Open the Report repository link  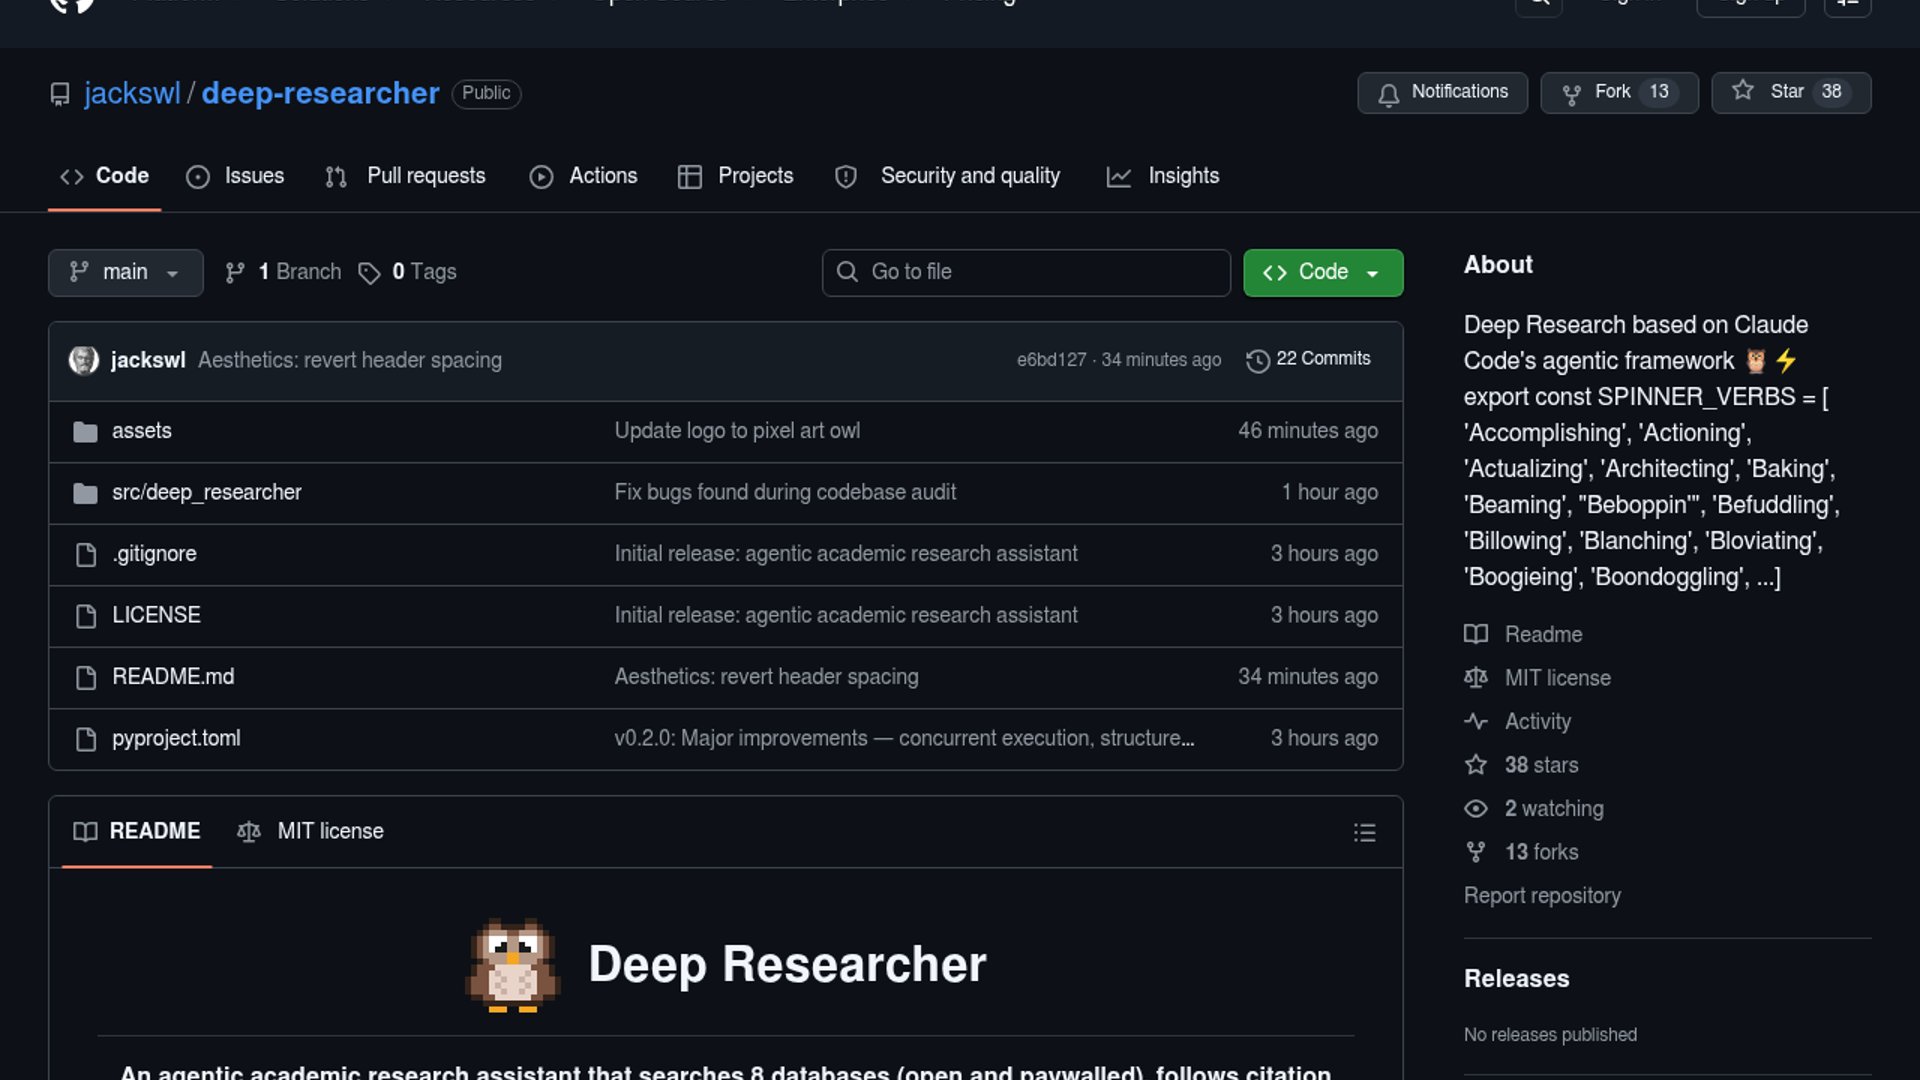click(x=1541, y=896)
